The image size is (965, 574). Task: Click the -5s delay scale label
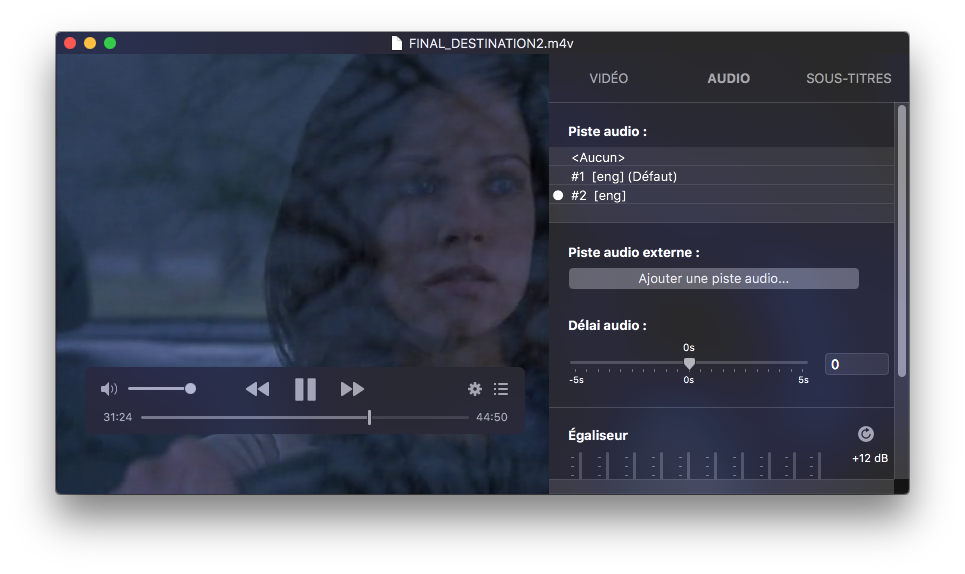576,380
